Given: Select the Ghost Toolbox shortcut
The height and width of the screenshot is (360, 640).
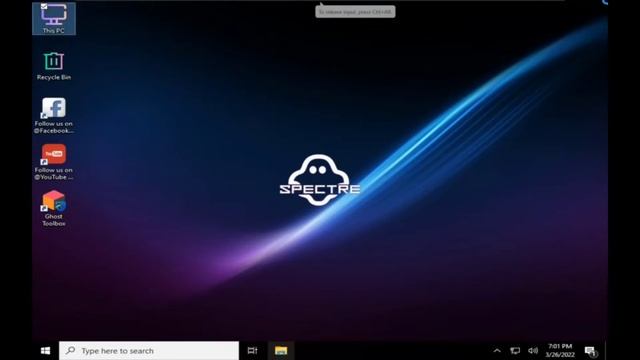Looking at the screenshot, I should point(54,209).
